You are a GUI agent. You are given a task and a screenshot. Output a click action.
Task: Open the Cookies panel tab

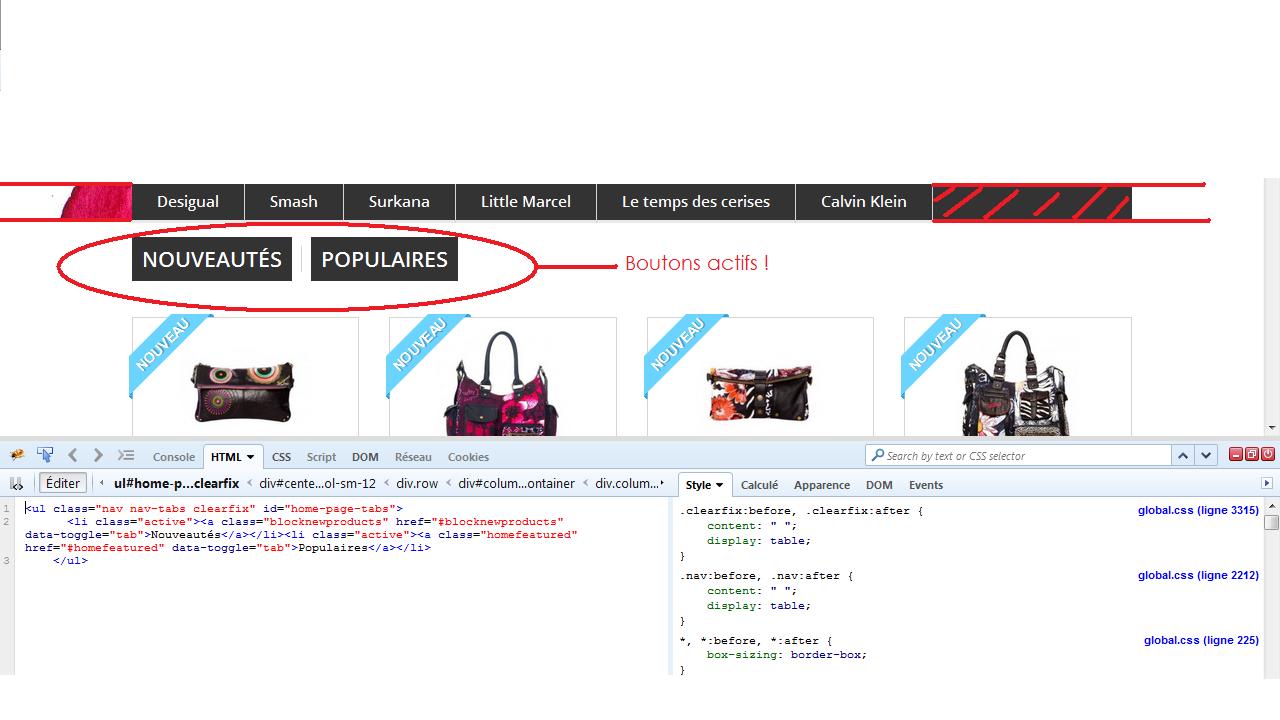pos(468,457)
